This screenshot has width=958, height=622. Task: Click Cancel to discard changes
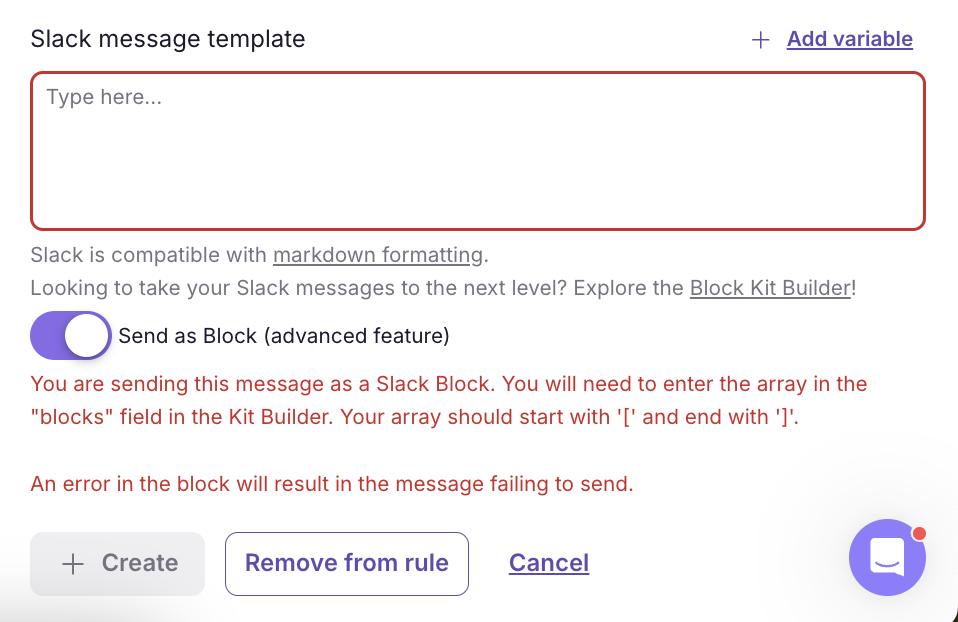pos(548,563)
